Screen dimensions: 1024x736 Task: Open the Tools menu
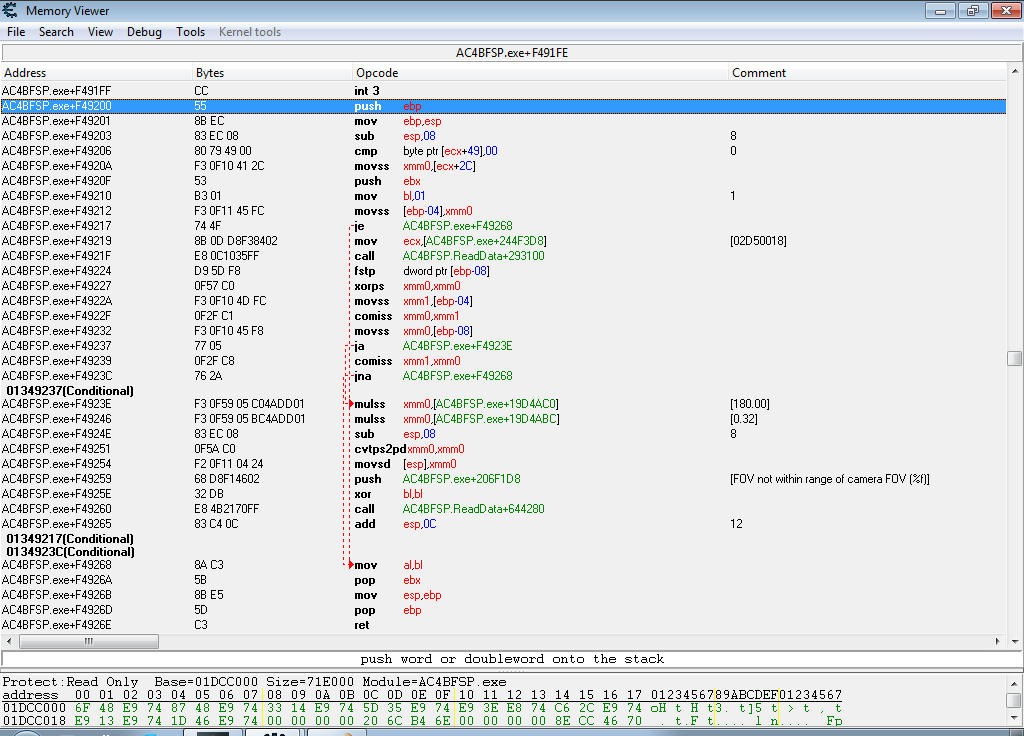coord(190,32)
